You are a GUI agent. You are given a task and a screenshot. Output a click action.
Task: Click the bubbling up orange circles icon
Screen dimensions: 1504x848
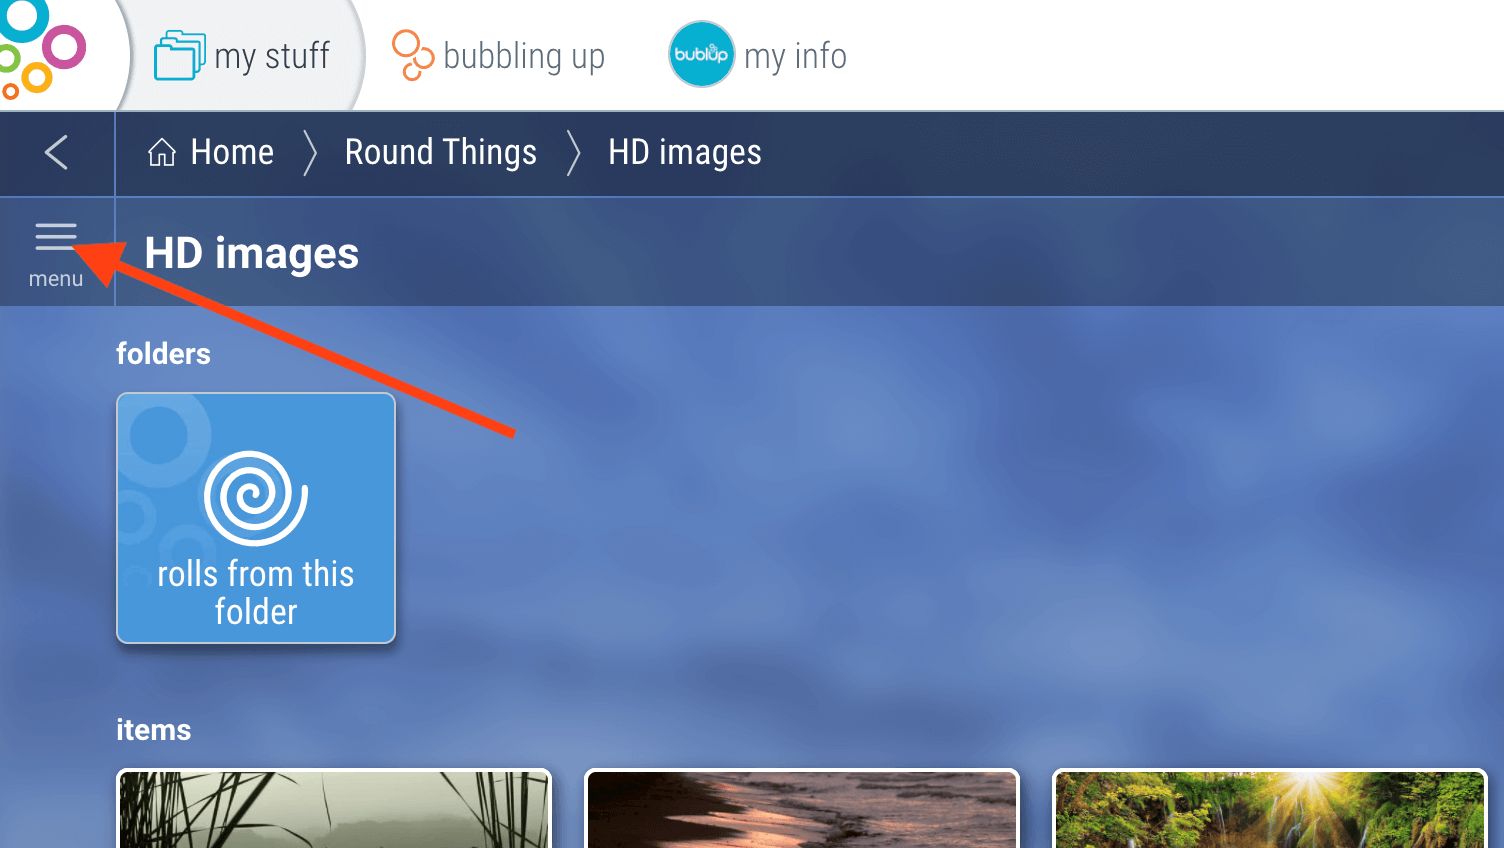pos(412,55)
